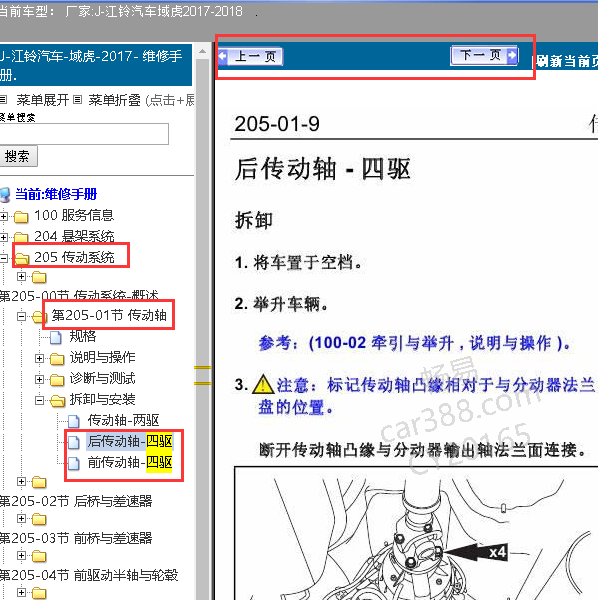Click folder icon above 第205-00节 label
This screenshot has height=600, width=598.
coord(39,277)
